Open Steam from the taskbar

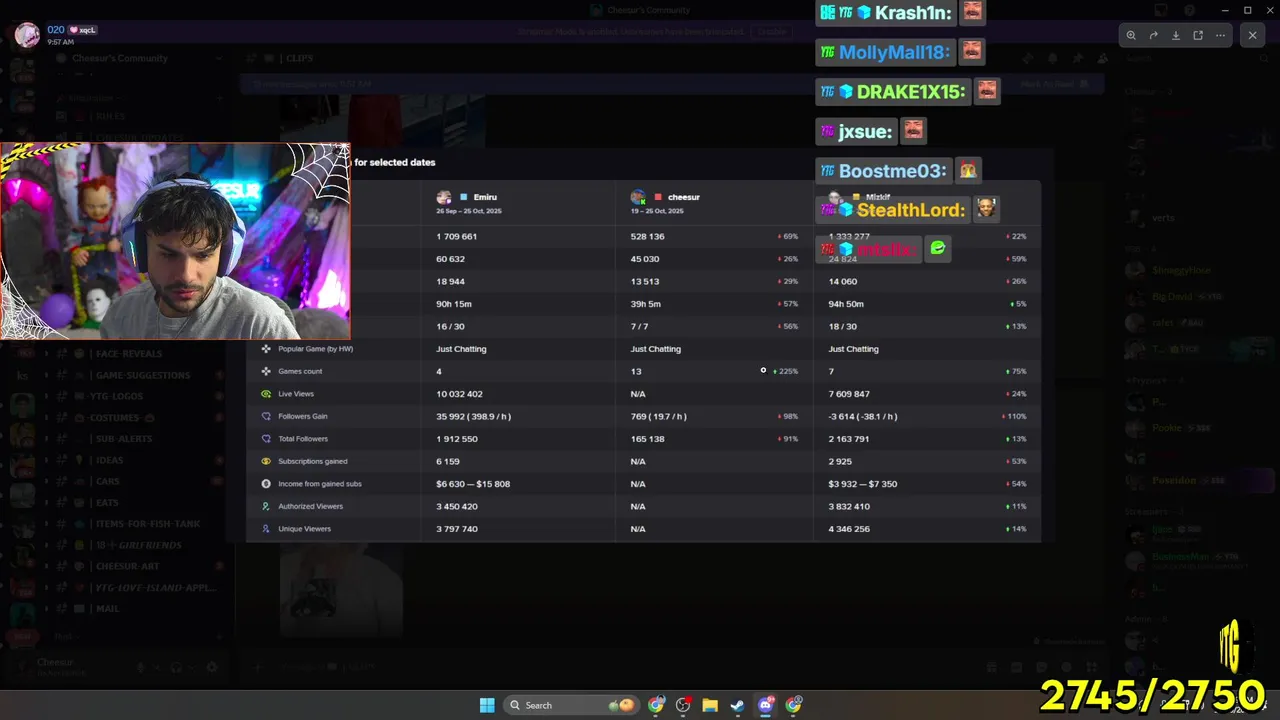pyautogui.click(x=737, y=705)
